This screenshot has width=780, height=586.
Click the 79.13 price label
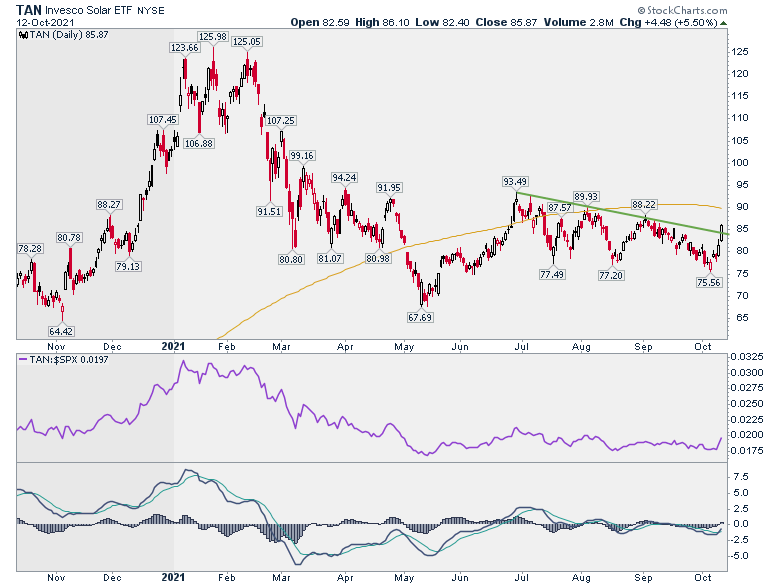tap(128, 266)
